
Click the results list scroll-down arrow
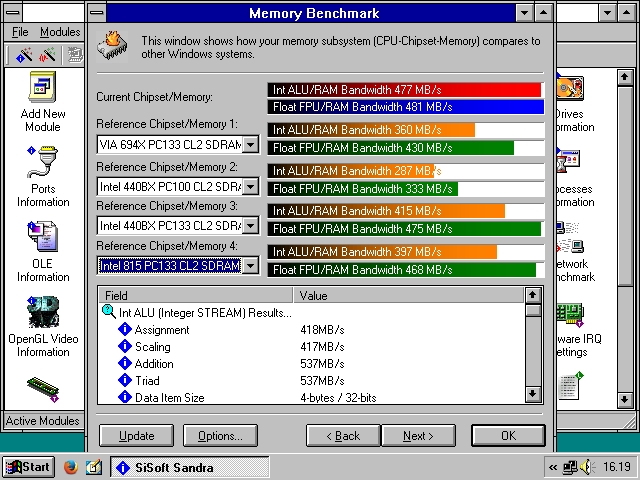pyautogui.click(x=533, y=394)
